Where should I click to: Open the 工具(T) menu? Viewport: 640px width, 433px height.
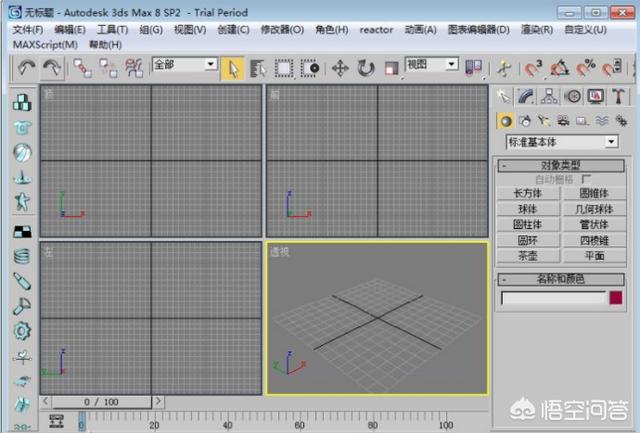112,30
